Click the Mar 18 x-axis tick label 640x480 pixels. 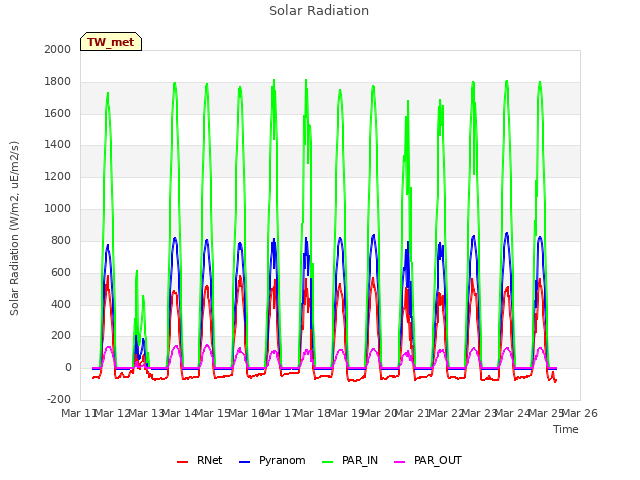312,413
